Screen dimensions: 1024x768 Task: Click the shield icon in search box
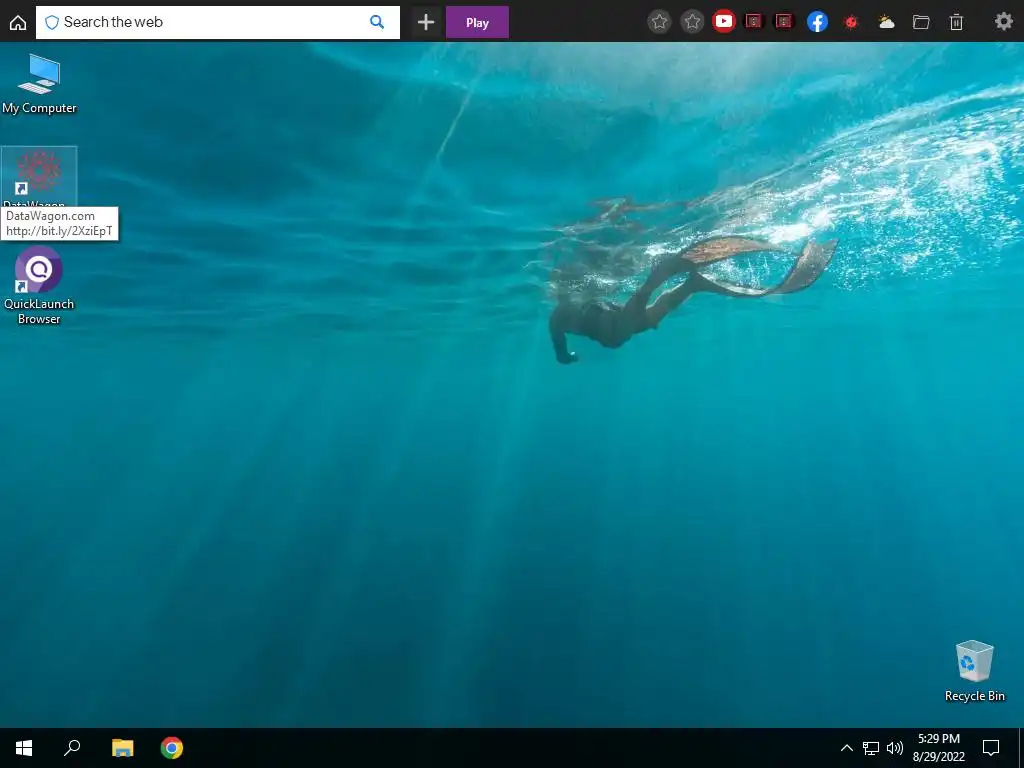pos(52,22)
